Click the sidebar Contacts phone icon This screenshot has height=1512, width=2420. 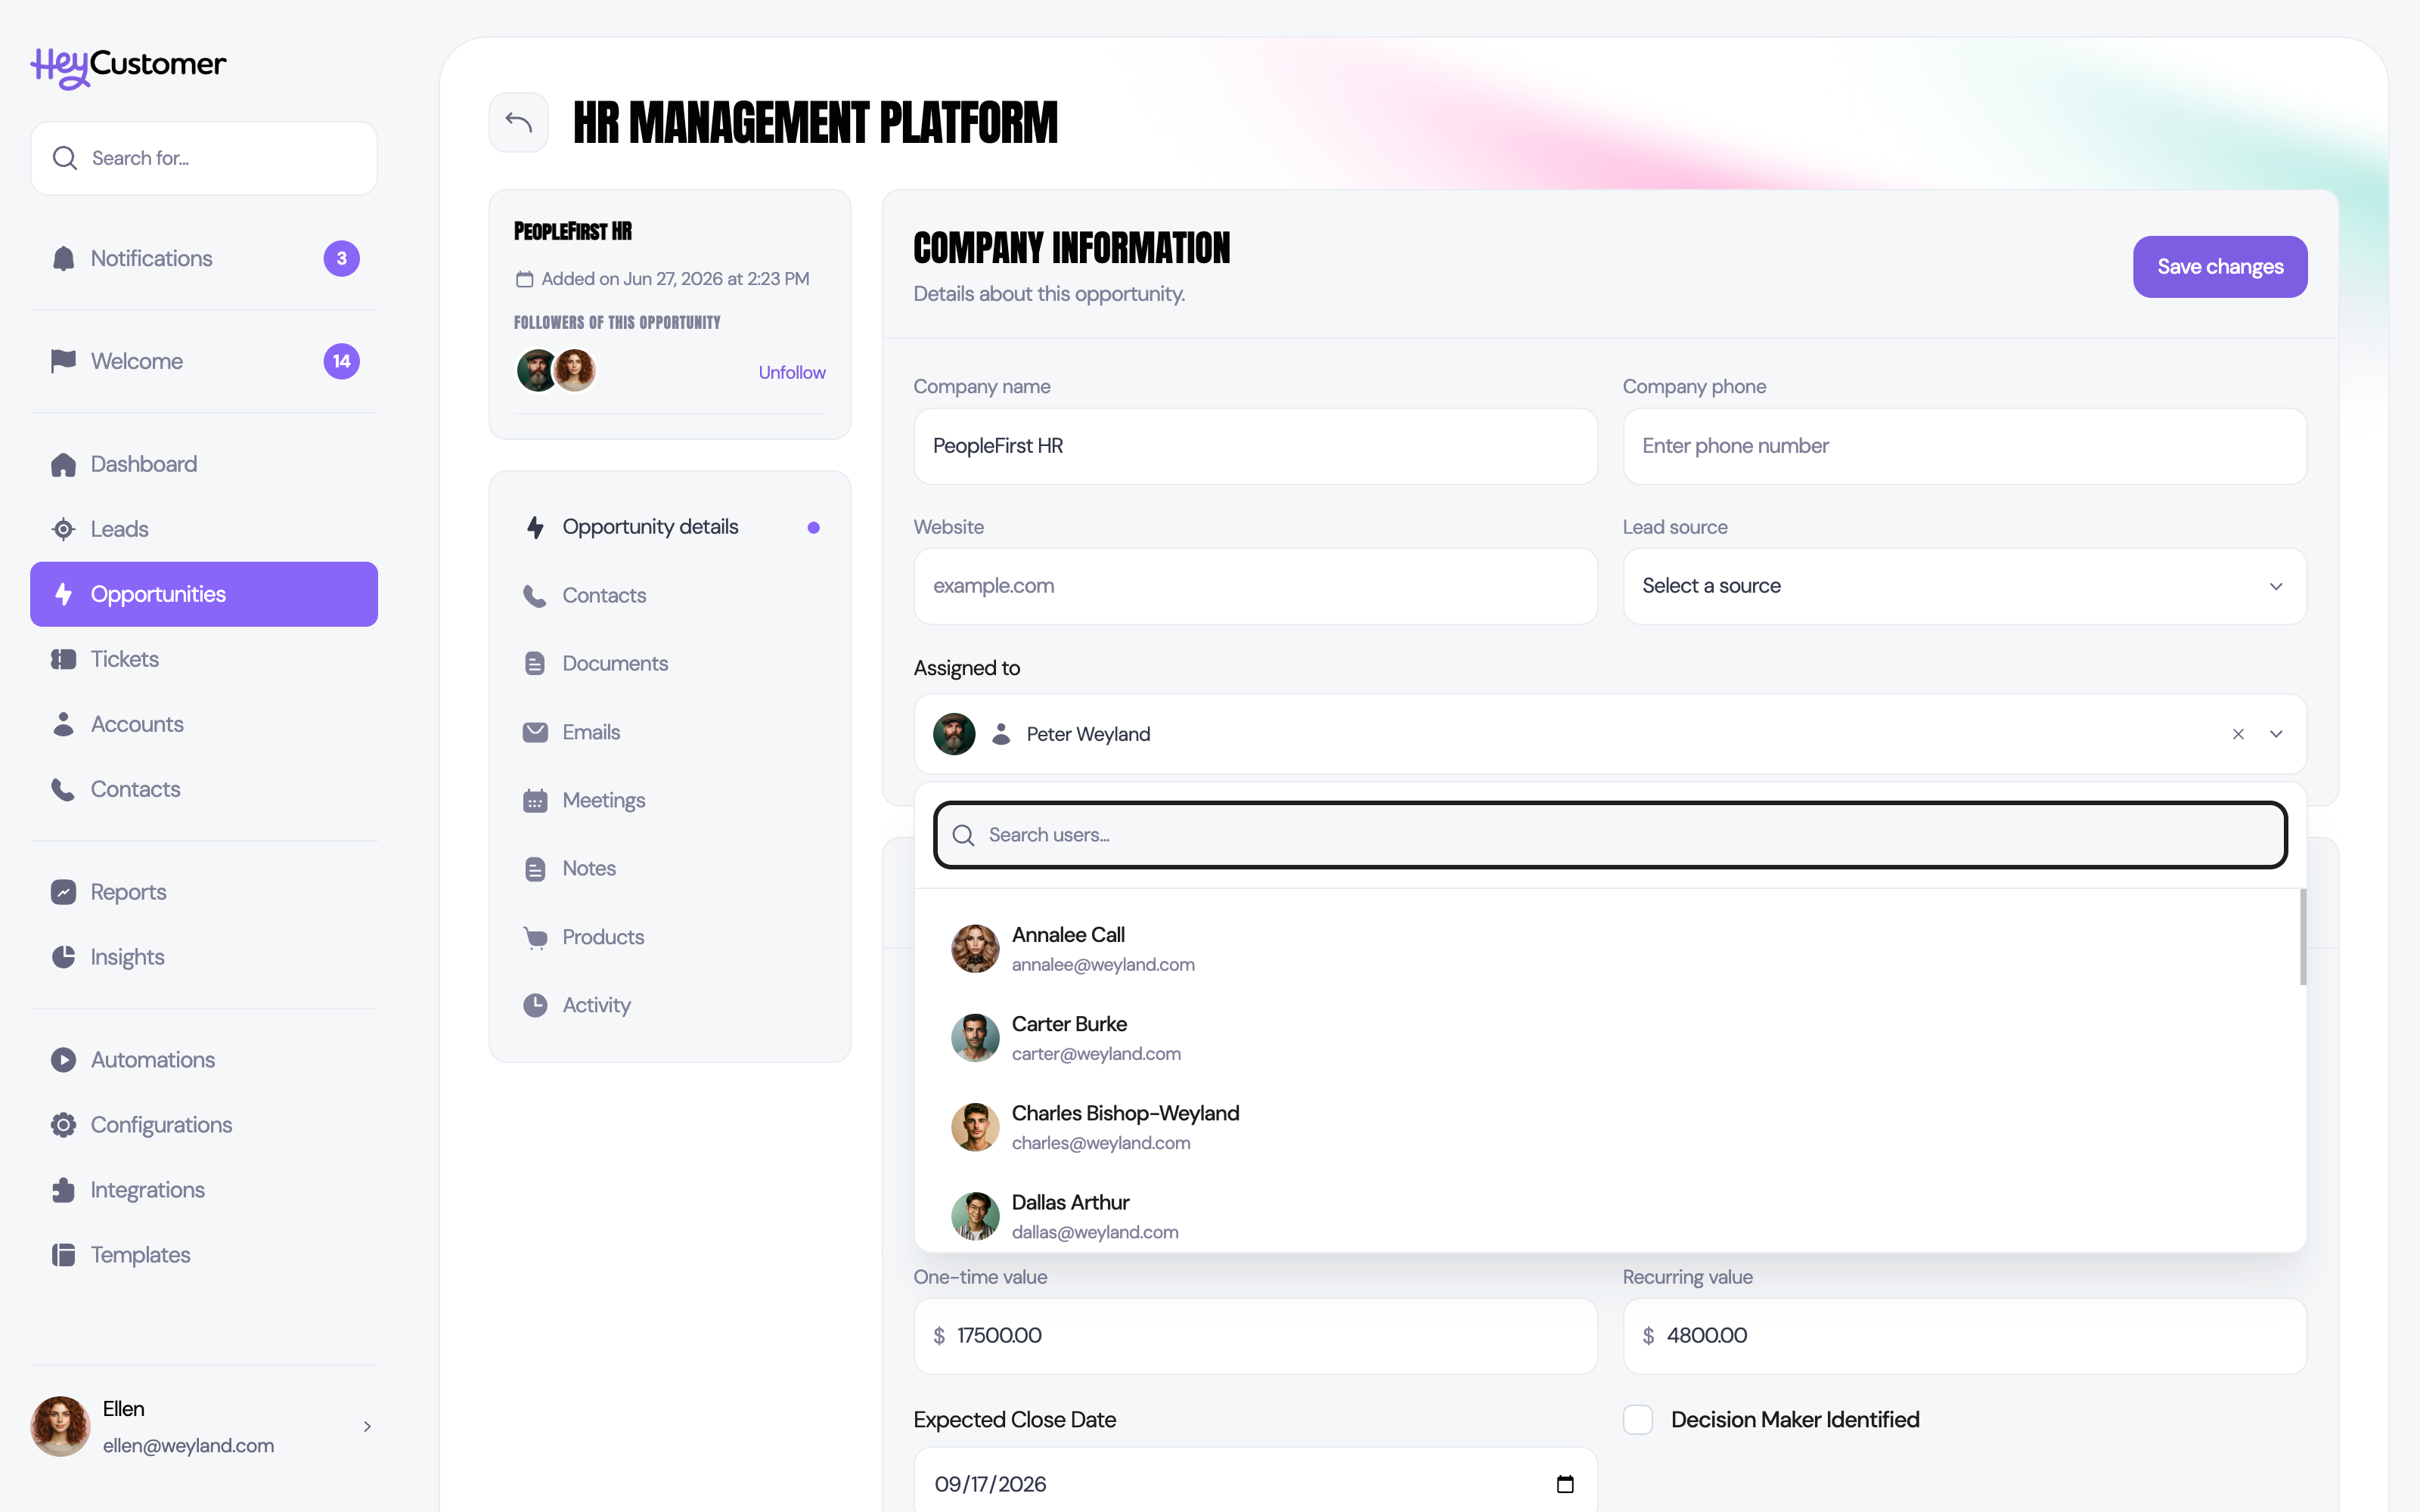point(63,789)
